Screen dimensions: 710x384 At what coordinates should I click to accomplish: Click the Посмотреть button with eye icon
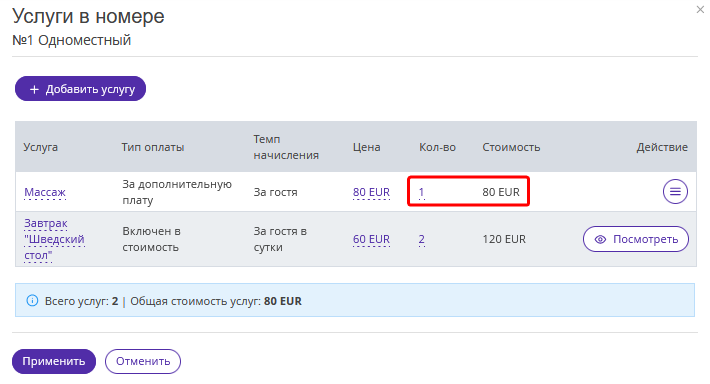[636, 239]
